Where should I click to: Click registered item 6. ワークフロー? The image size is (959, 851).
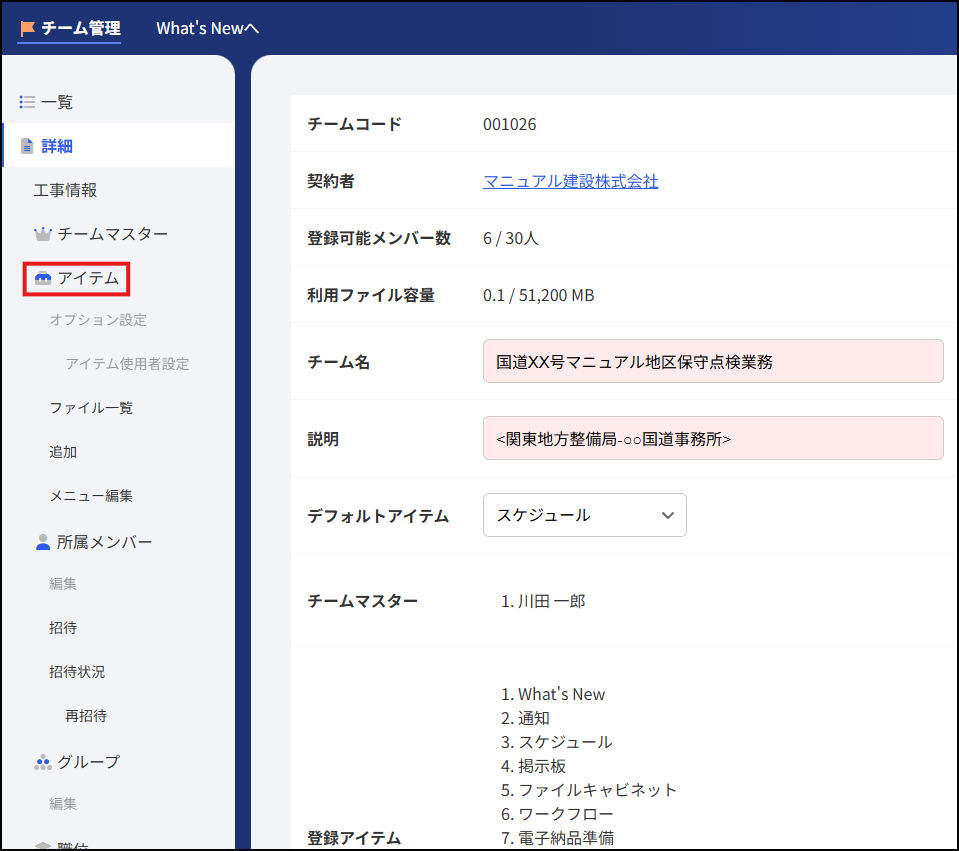pos(557,814)
